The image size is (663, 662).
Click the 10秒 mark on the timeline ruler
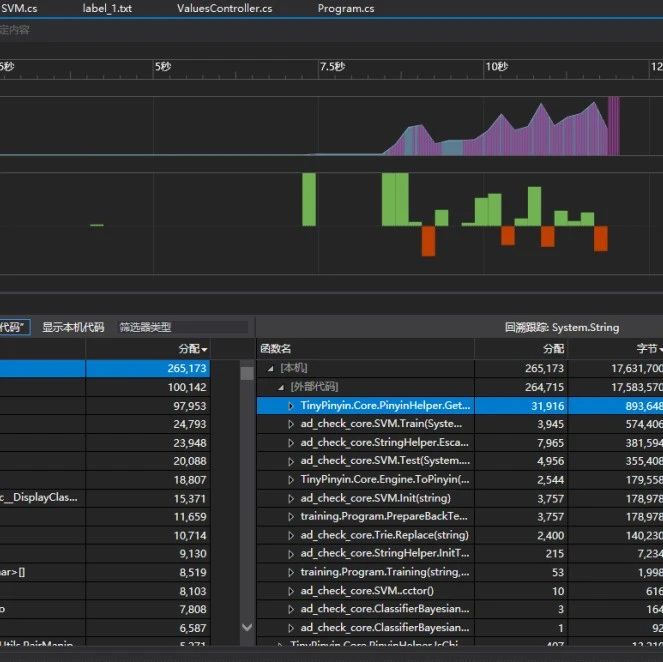tap(496, 66)
